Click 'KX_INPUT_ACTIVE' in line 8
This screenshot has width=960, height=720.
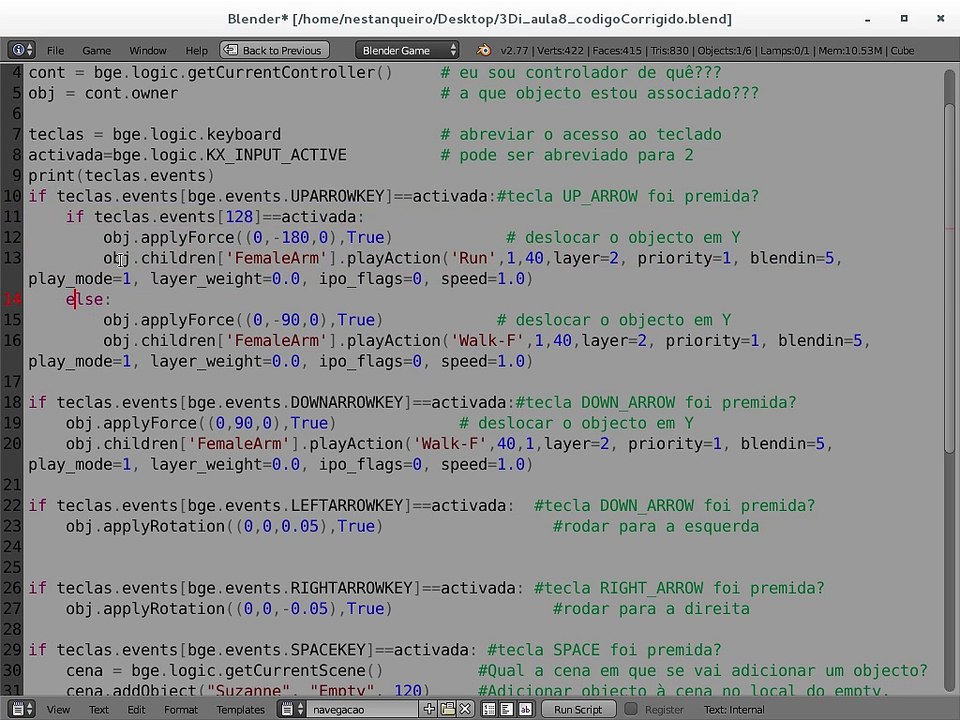click(276, 155)
